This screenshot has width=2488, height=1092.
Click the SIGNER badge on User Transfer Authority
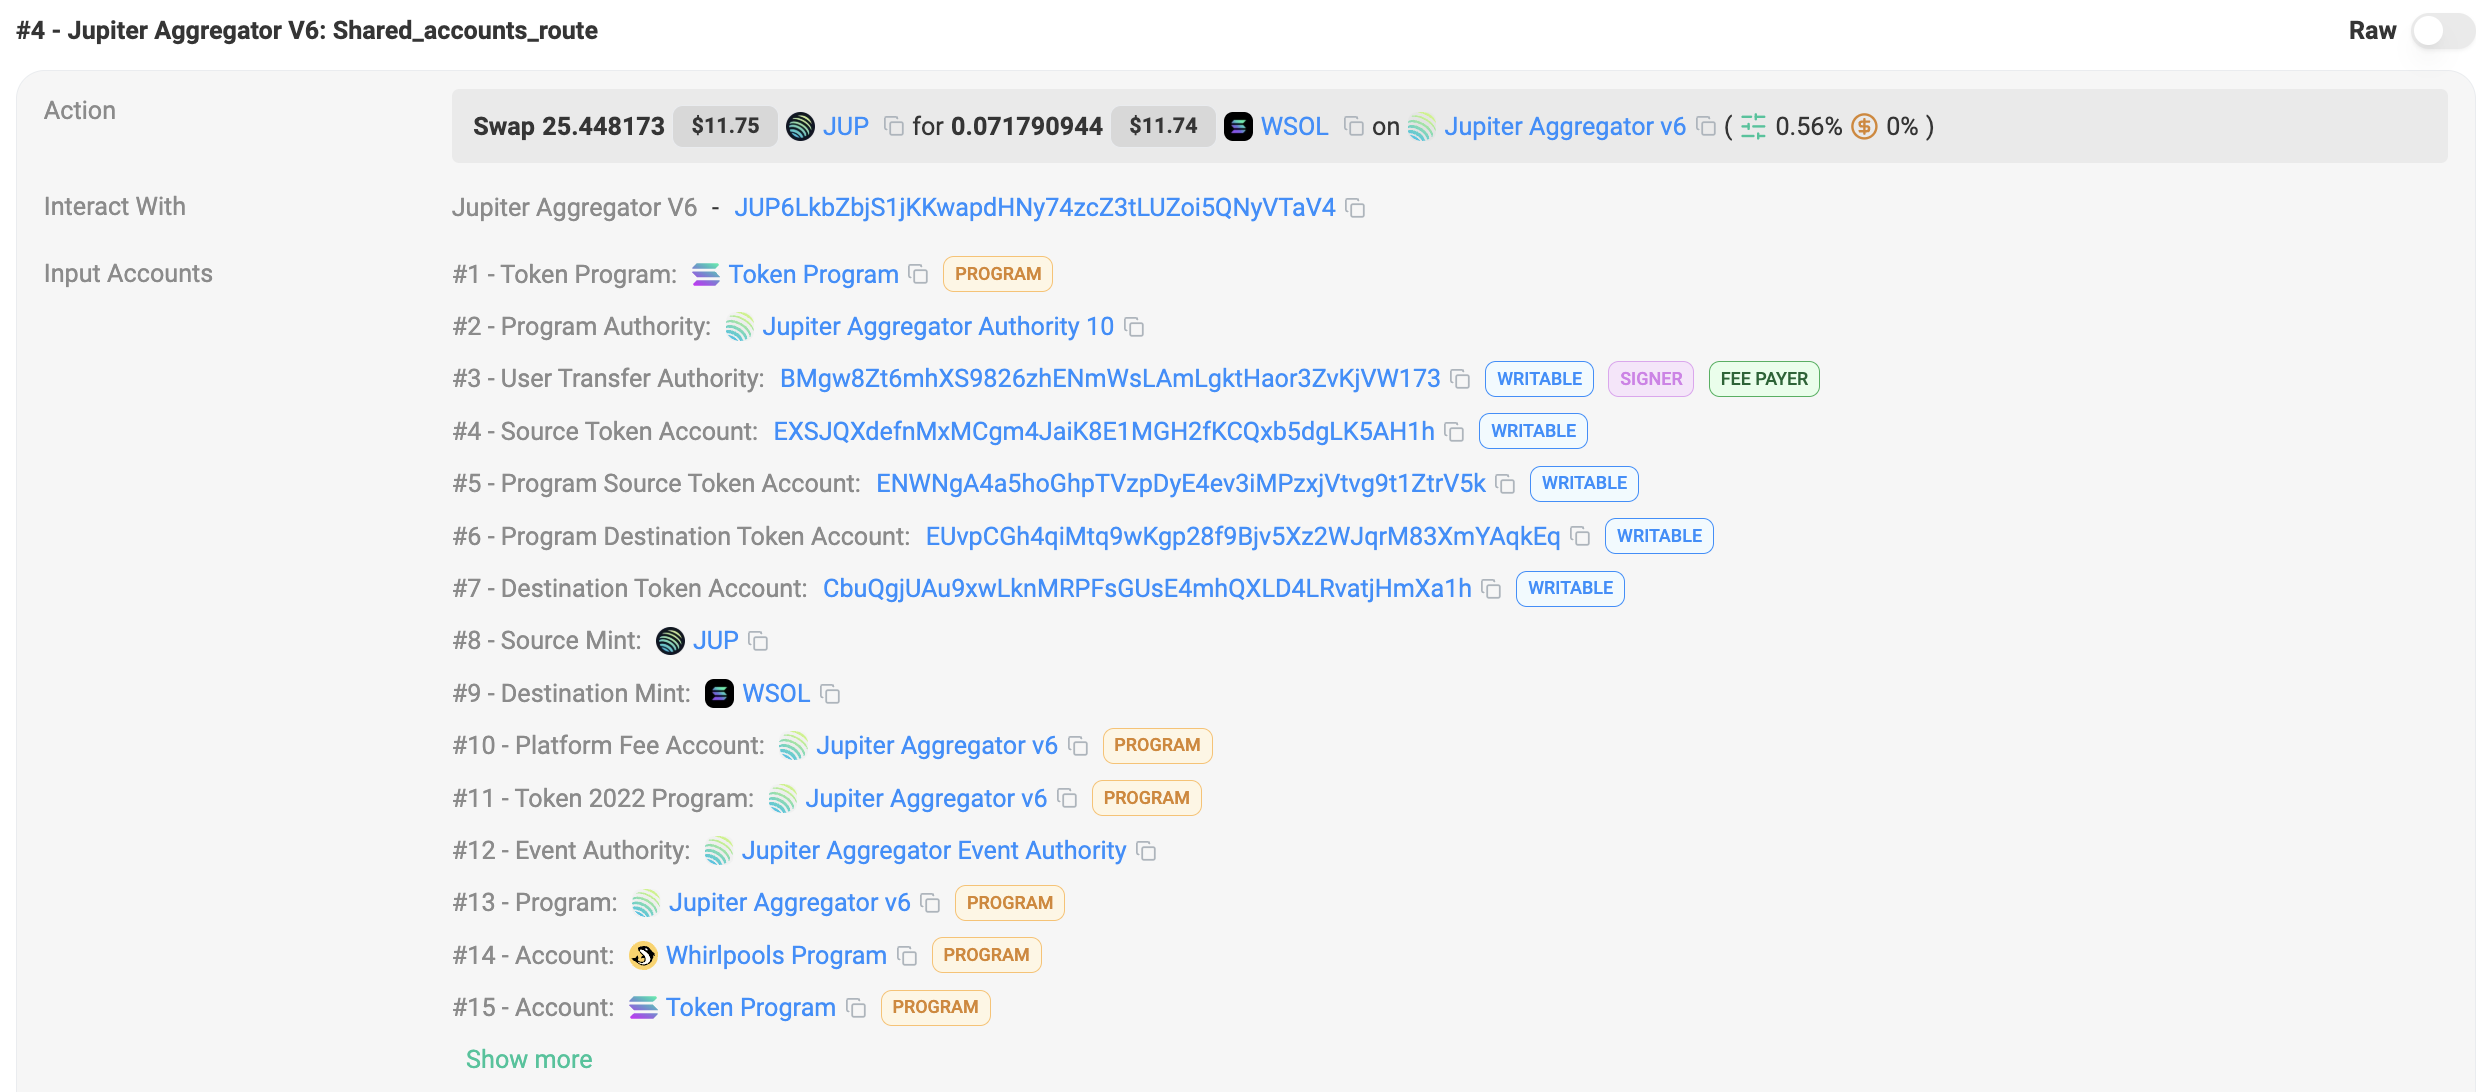pyautogui.click(x=1650, y=379)
